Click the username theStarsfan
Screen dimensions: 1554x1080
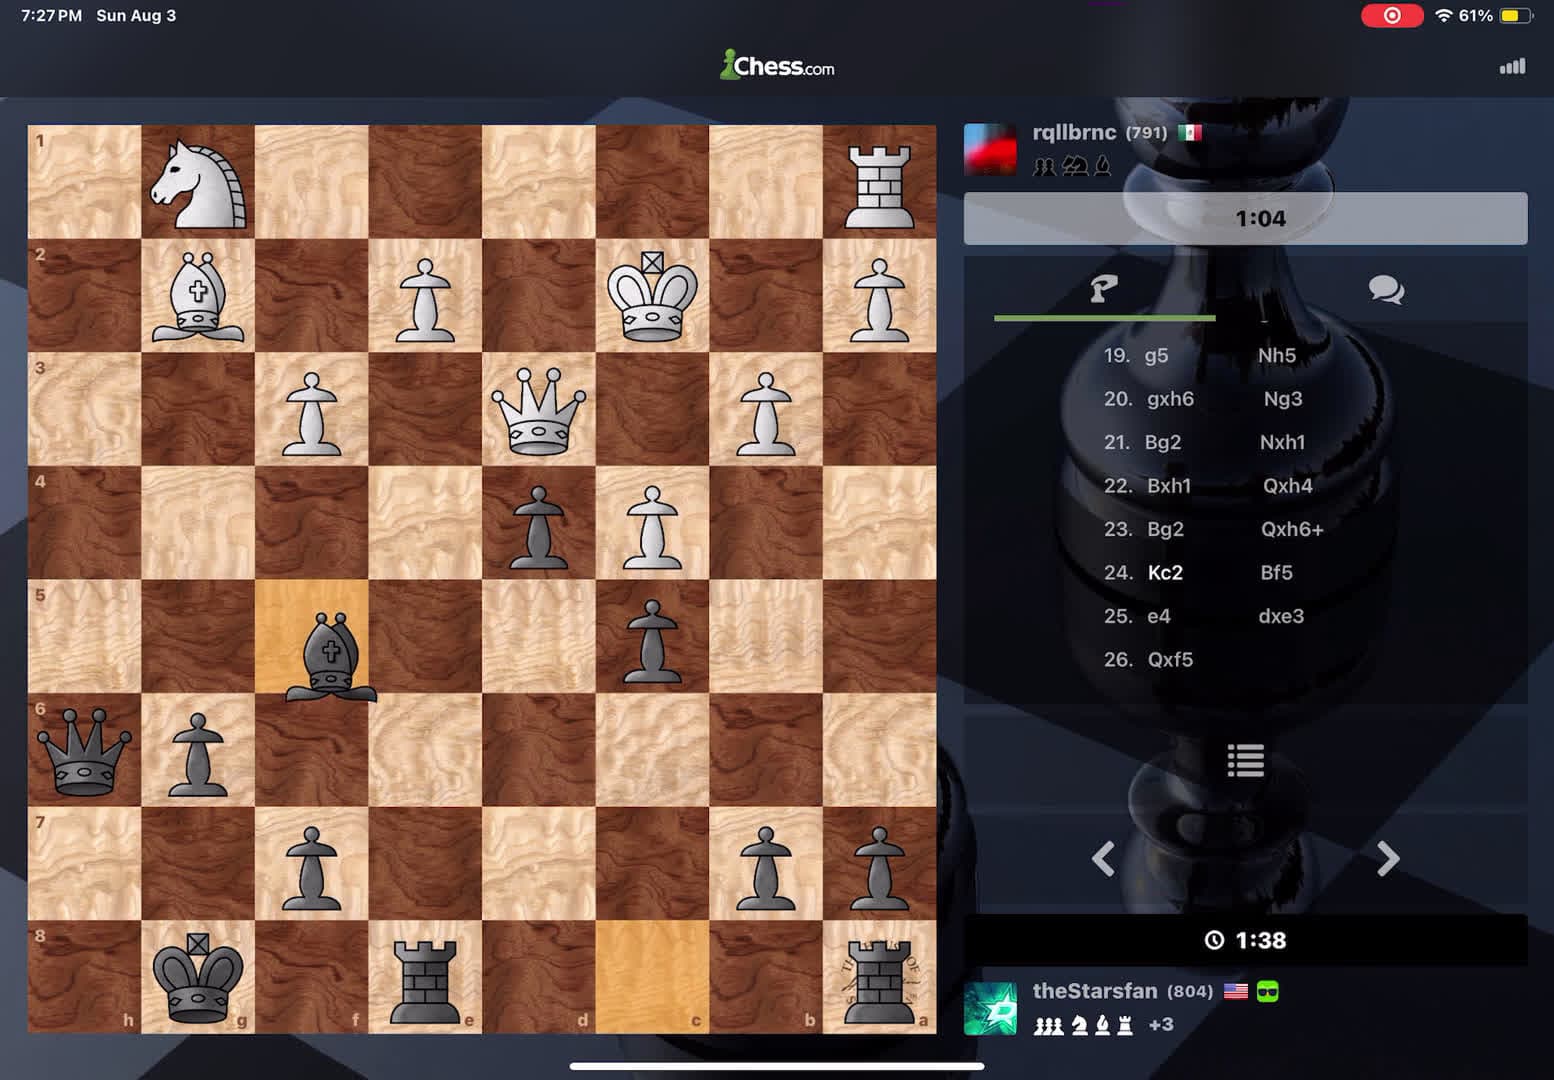point(1095,991)
